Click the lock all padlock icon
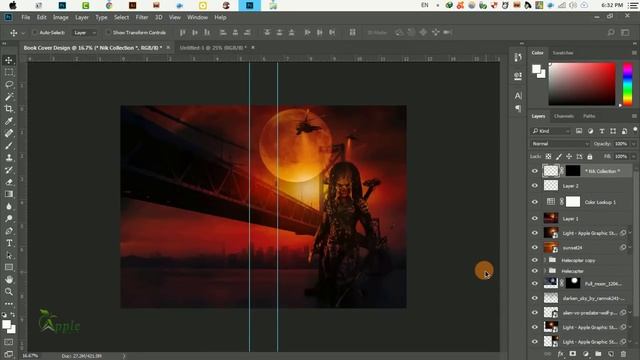Screen dimensions: 640x360 click(589, 156)
